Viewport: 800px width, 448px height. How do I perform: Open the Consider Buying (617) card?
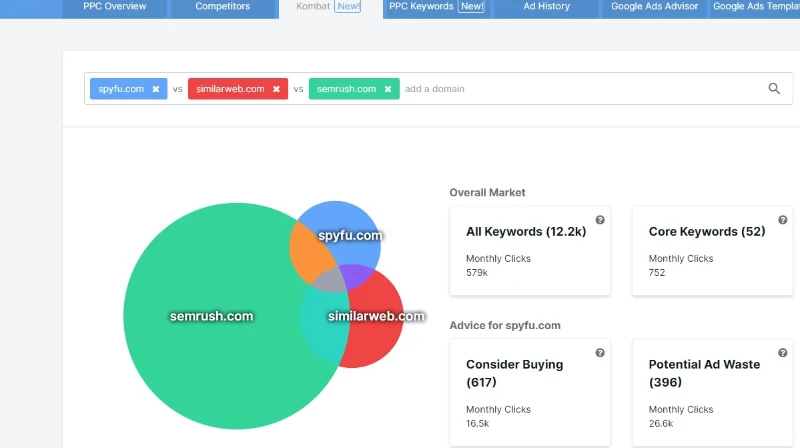530,393
